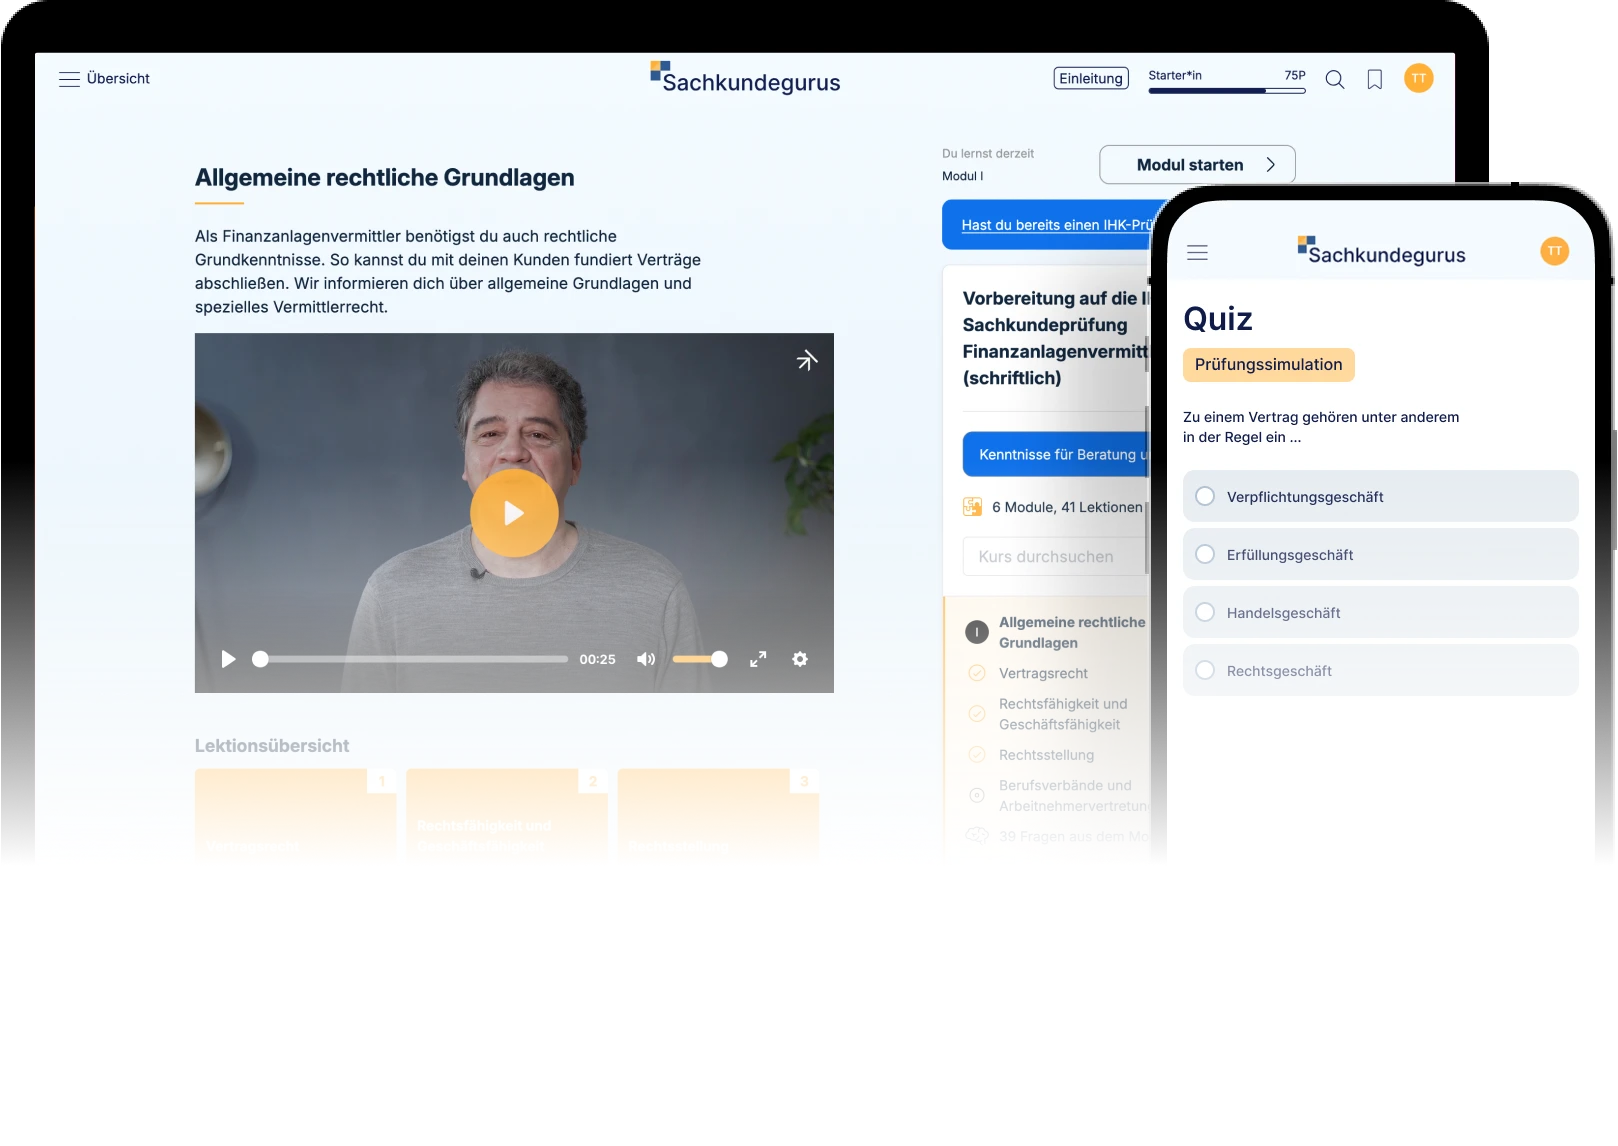Open the Übersicht hamburger menu
The height and width of the screenshot is (1146, 1618).
pyautogui.click(x=70, y=79)
